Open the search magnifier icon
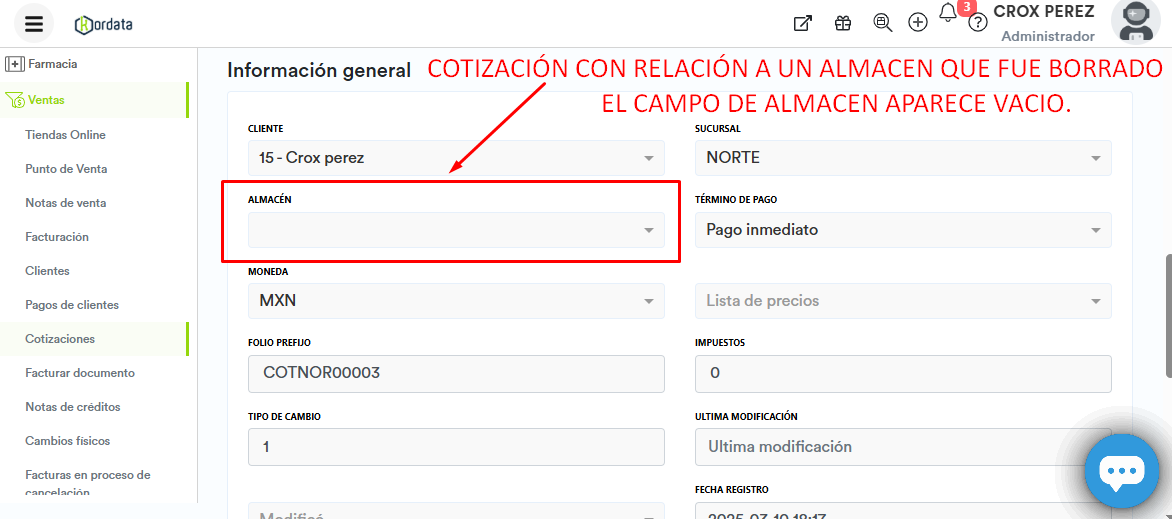Image resolution: width=1172 pixels, height=519 pixels. 882,23
